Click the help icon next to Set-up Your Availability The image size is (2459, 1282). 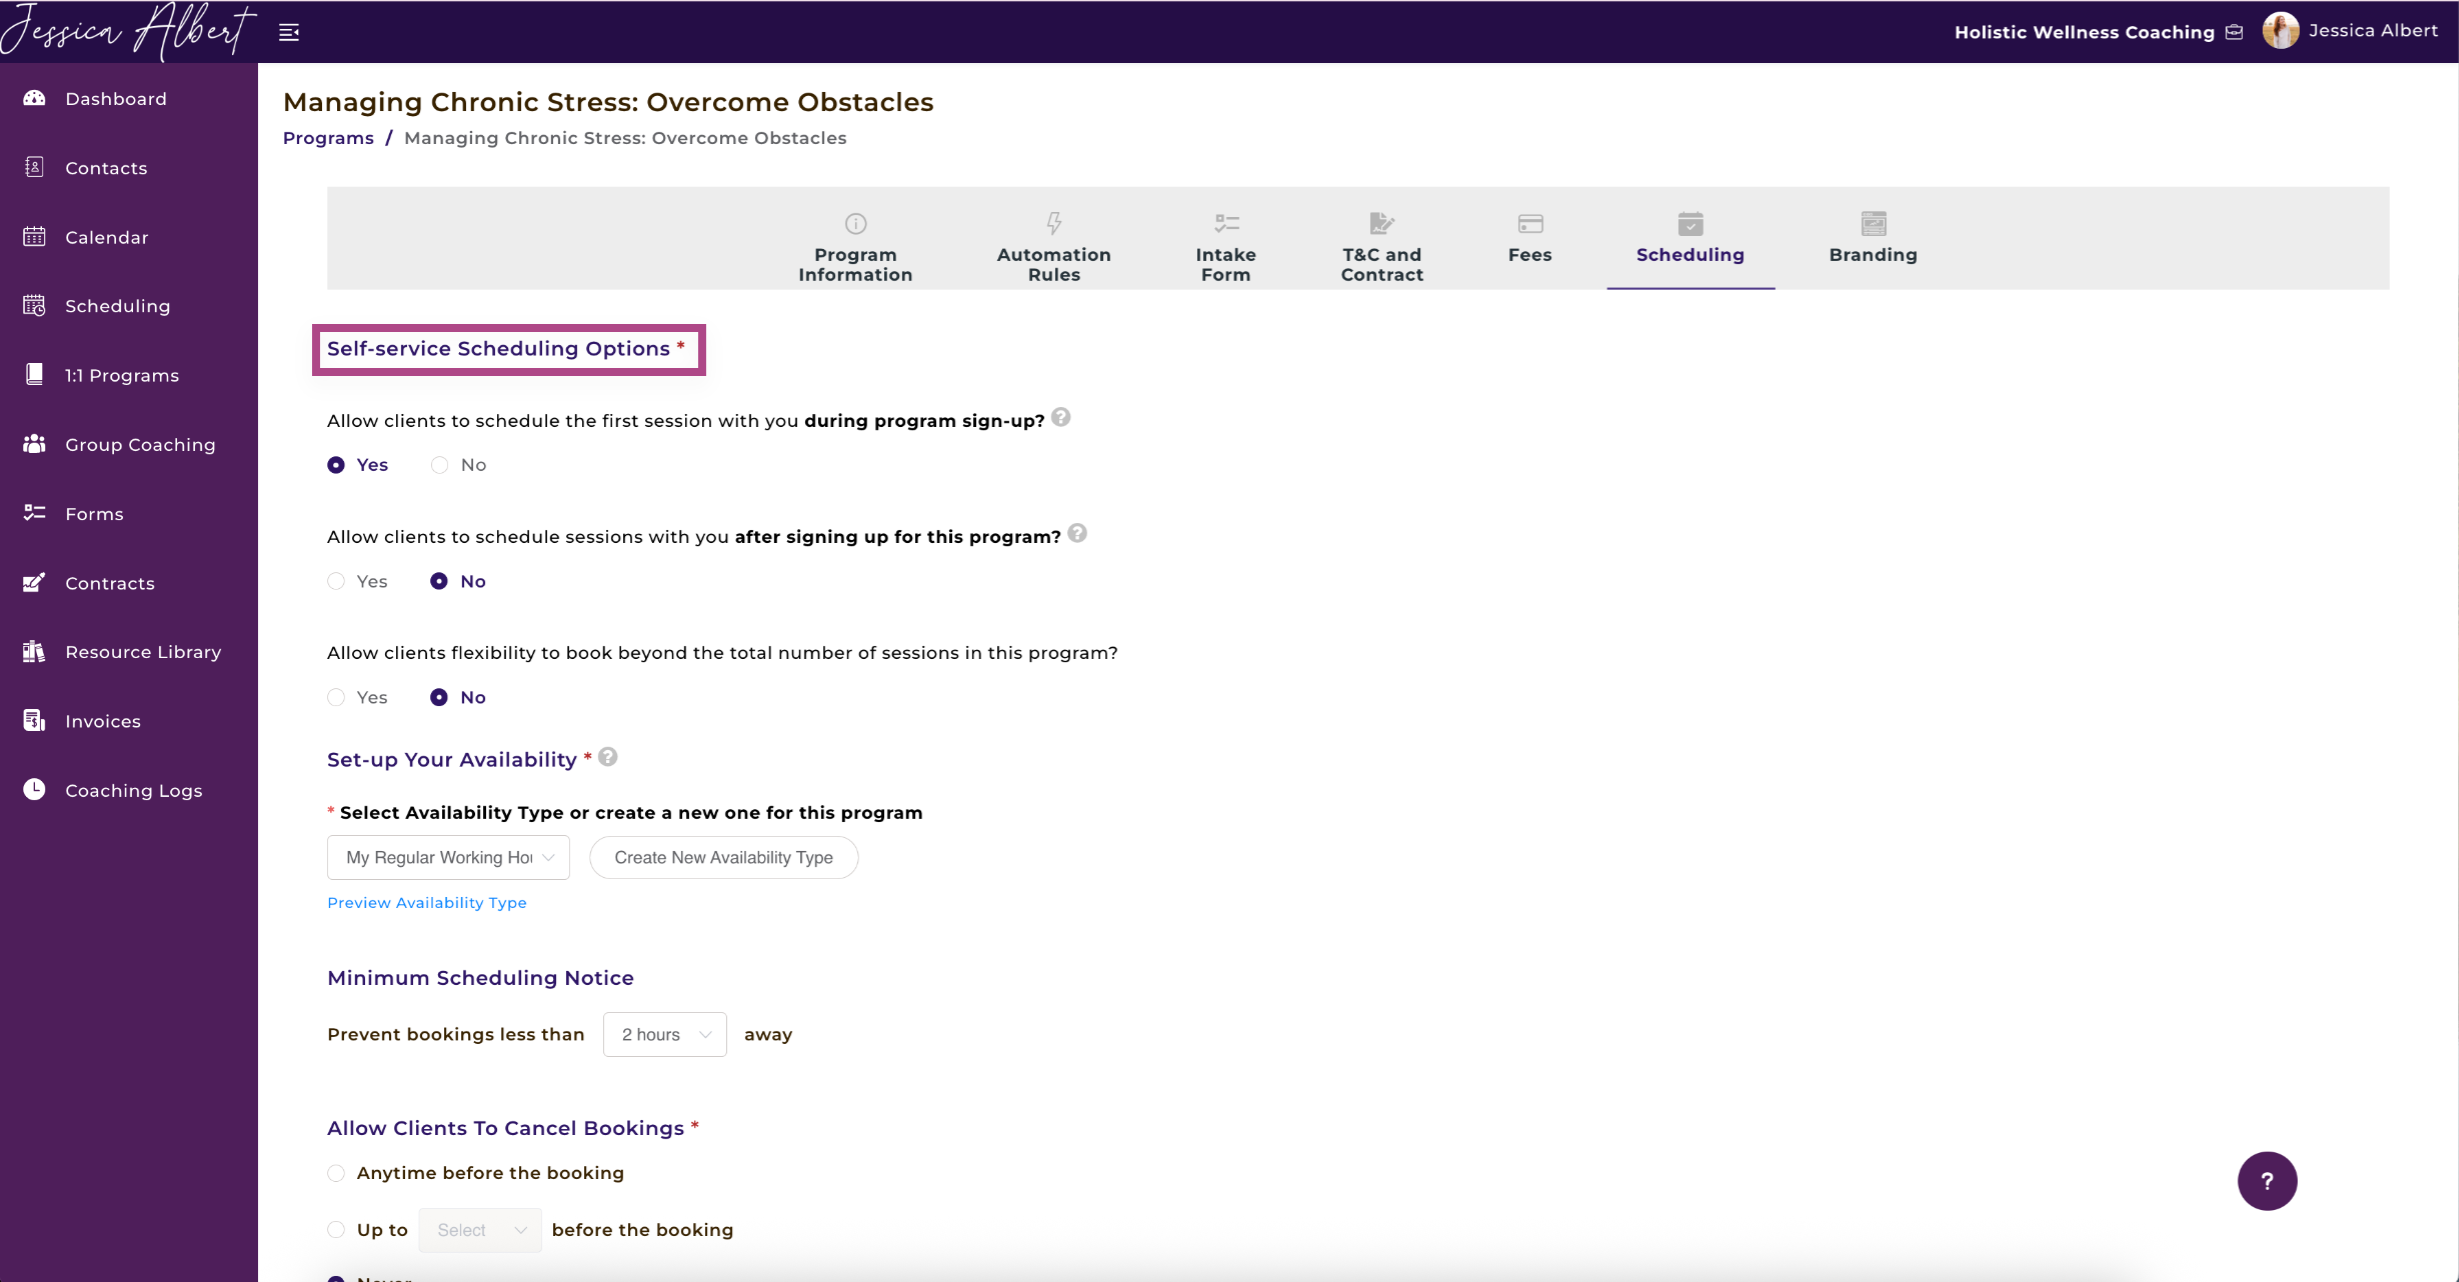click(608, 757)
